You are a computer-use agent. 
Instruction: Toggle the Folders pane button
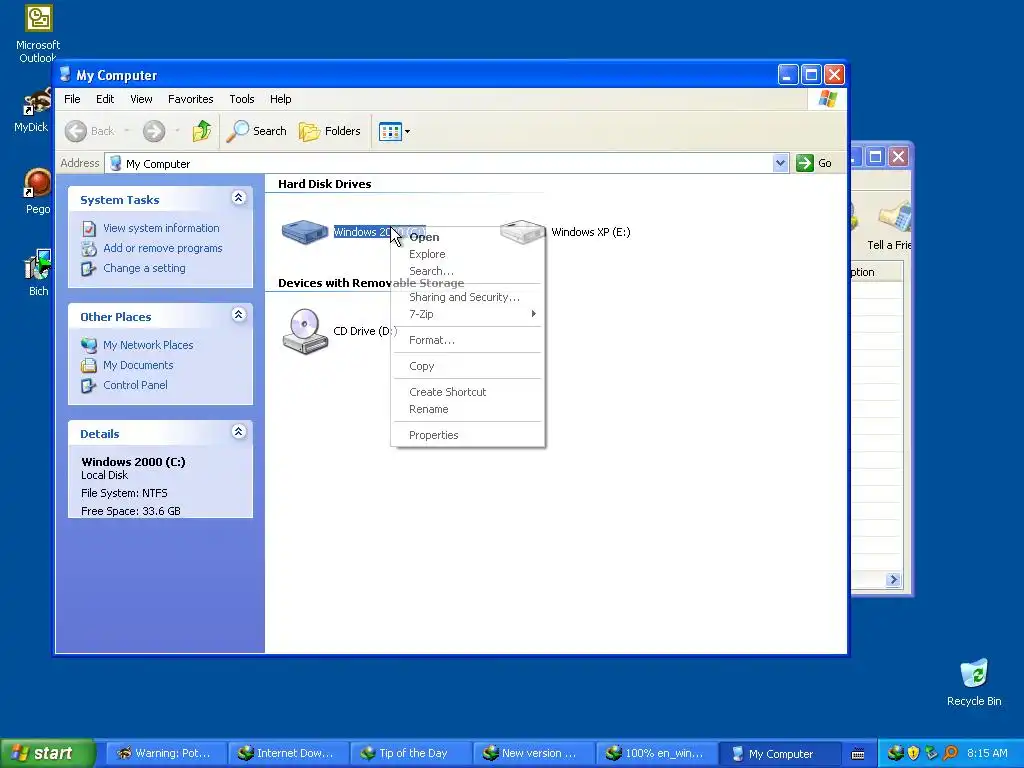point(330,131)
